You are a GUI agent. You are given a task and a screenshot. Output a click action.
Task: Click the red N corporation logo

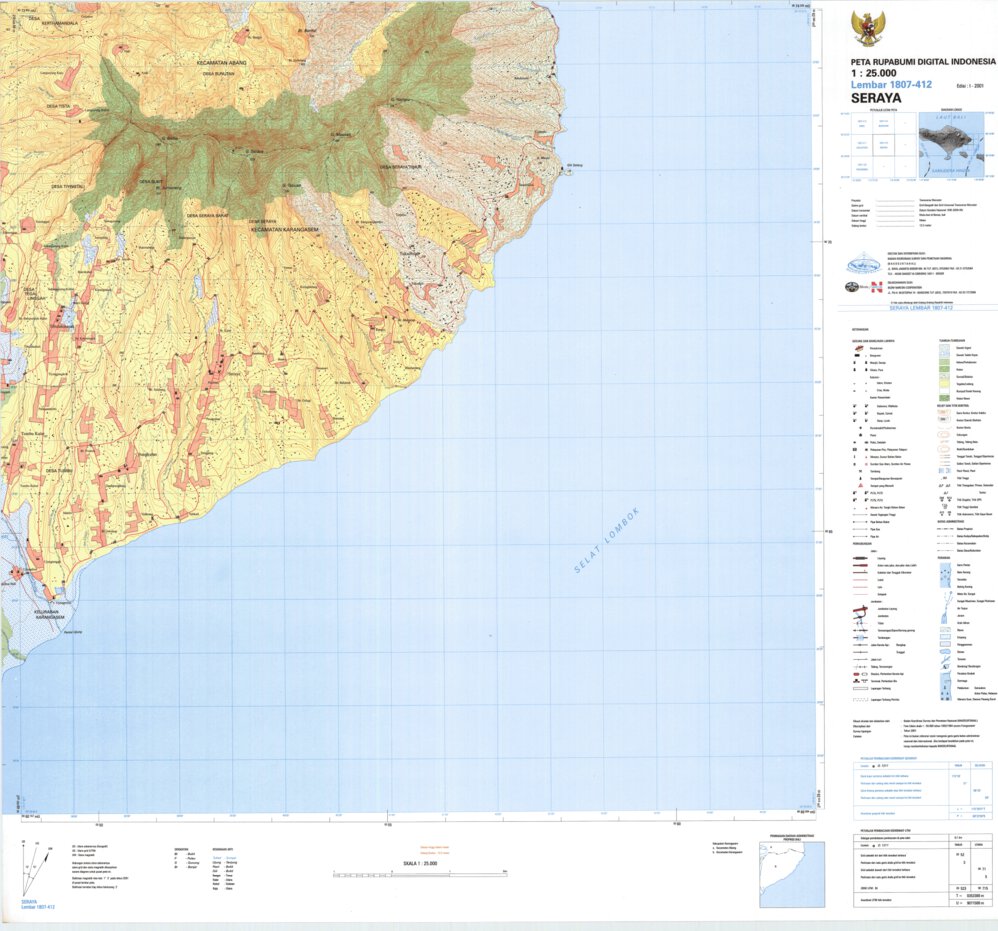click(875, 289)
